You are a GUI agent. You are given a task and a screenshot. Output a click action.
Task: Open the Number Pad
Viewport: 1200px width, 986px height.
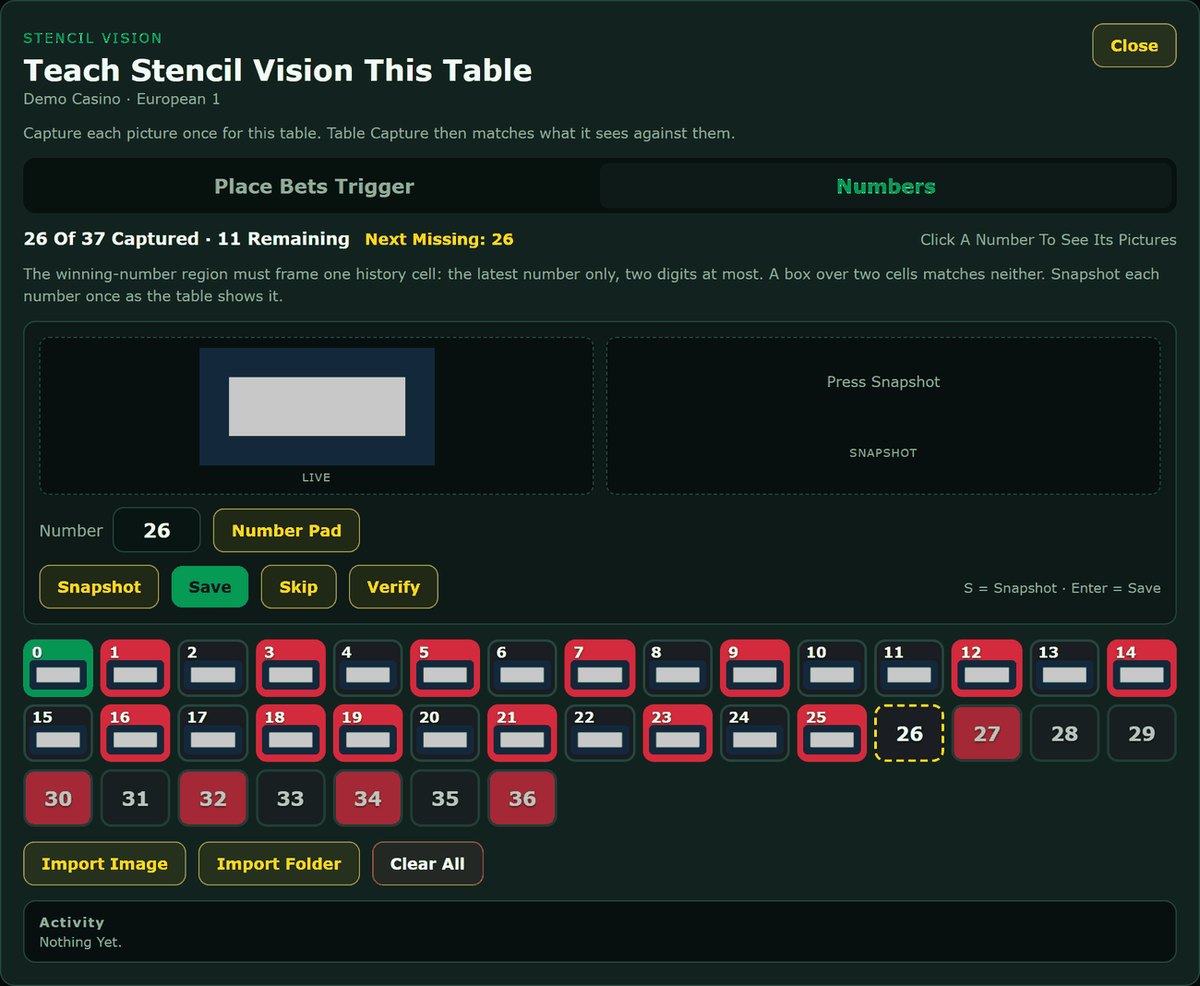pyautogui.click(x=286, y=530)
